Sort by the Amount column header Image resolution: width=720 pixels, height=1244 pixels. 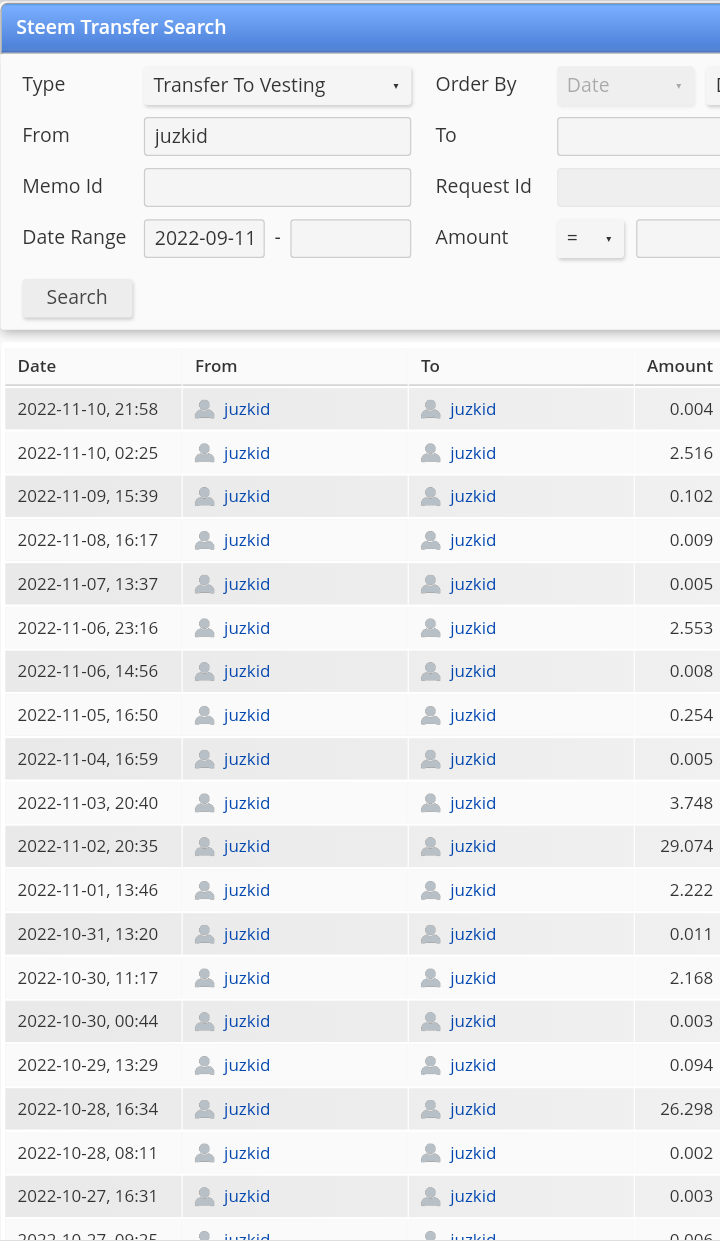(680, 366)
